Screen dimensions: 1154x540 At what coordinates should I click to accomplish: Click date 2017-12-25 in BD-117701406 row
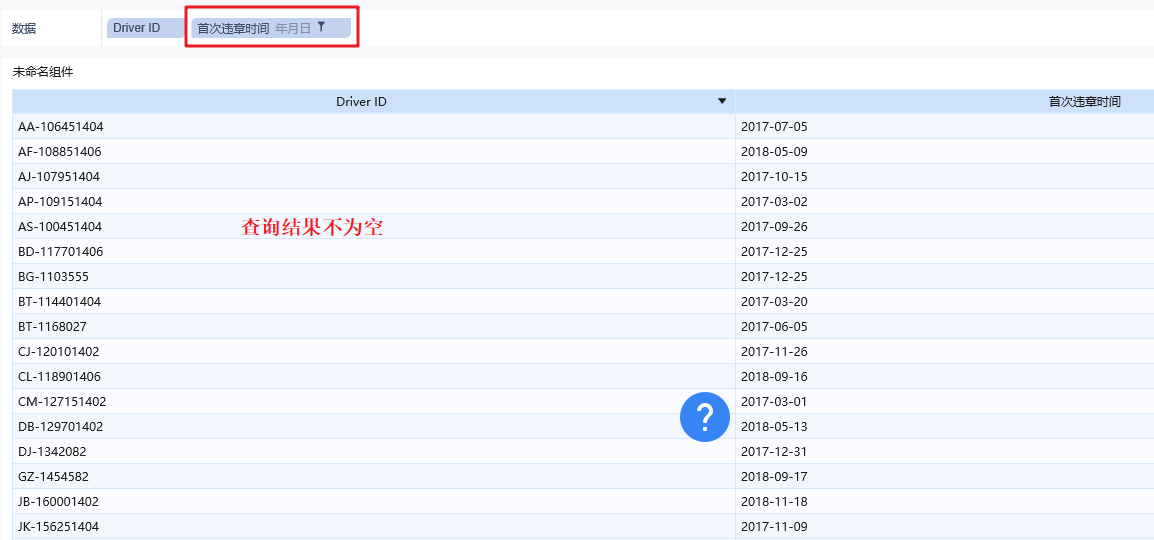tap(774, 252)
